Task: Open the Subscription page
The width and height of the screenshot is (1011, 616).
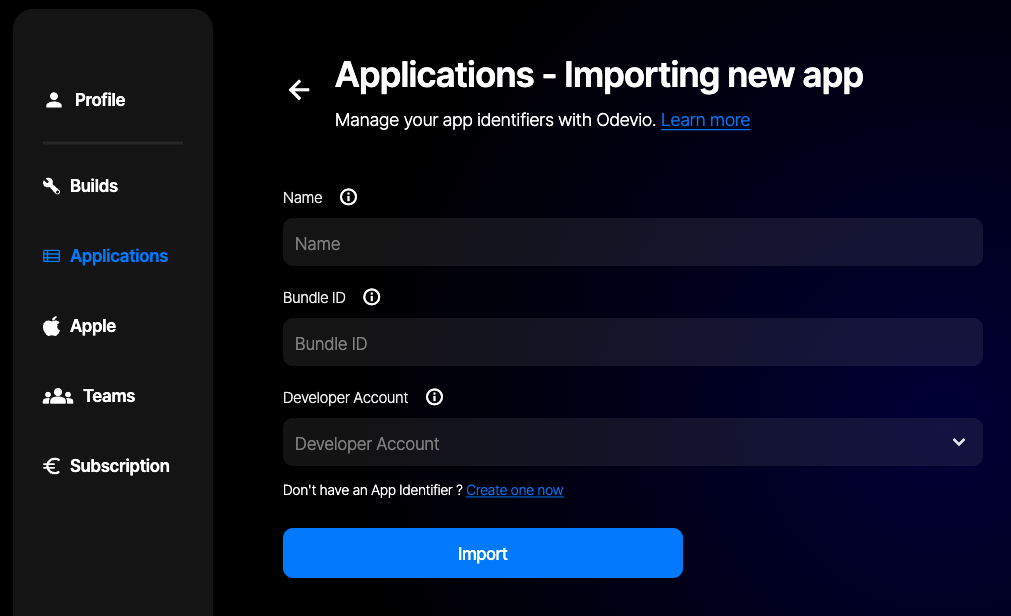Action: coord(119,466)
